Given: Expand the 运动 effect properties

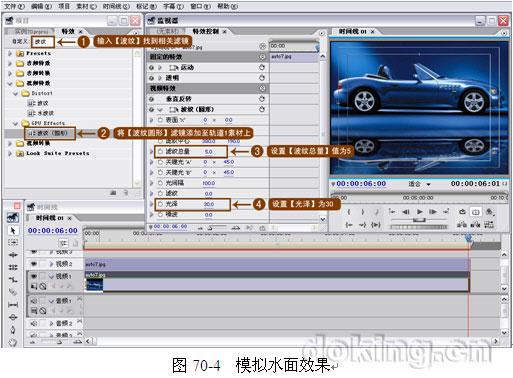Looking at the screenshot, I should point(160,68).
